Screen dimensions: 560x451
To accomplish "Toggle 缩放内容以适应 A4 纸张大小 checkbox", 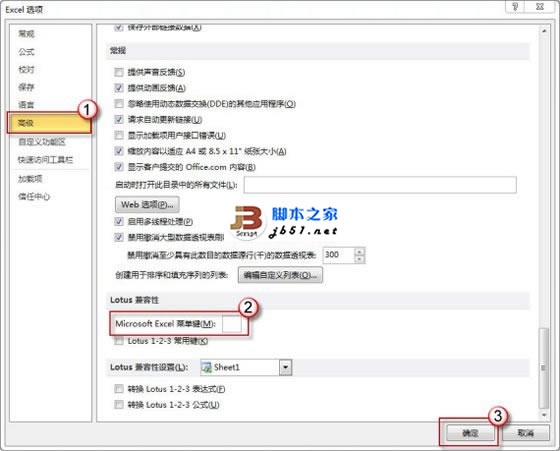I will tap(119, 151).
